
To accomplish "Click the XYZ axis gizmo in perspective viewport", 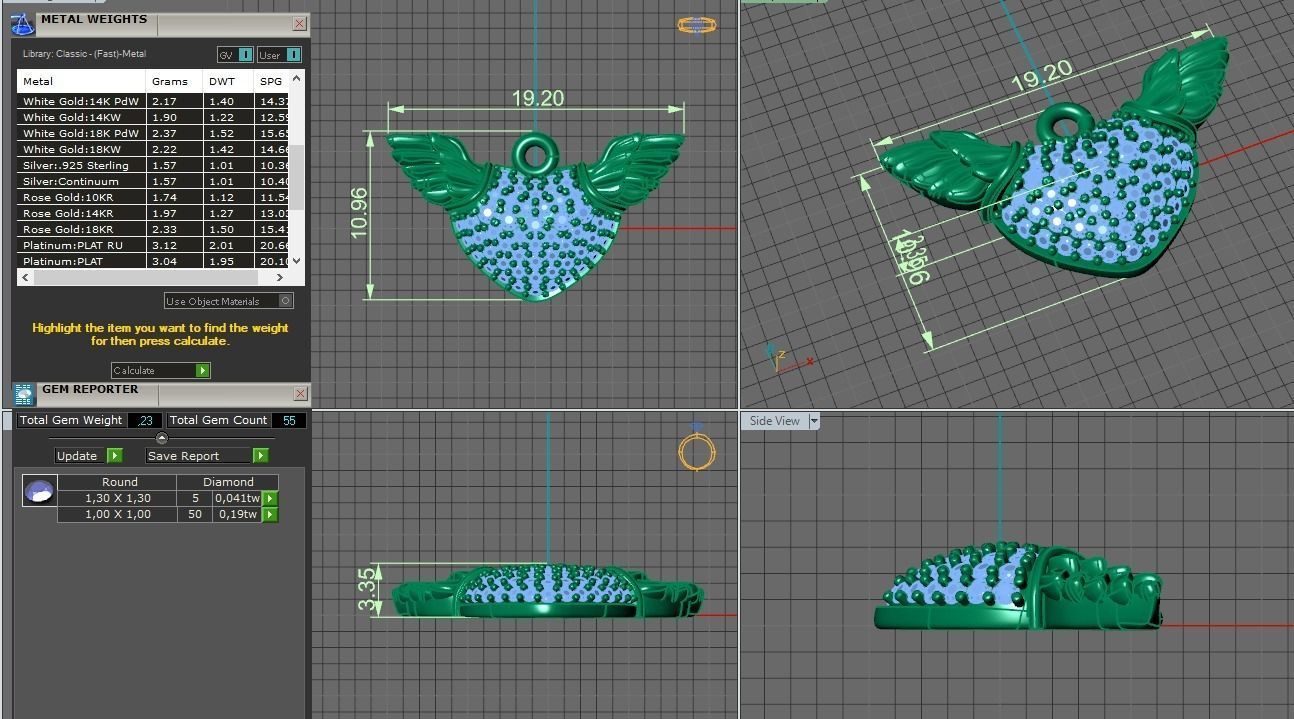I will 789,359.
